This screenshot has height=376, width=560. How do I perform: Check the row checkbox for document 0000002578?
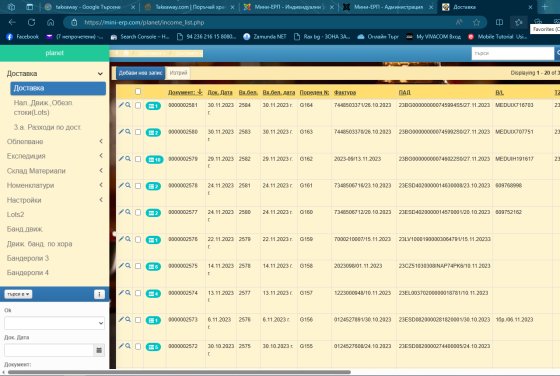138,186
